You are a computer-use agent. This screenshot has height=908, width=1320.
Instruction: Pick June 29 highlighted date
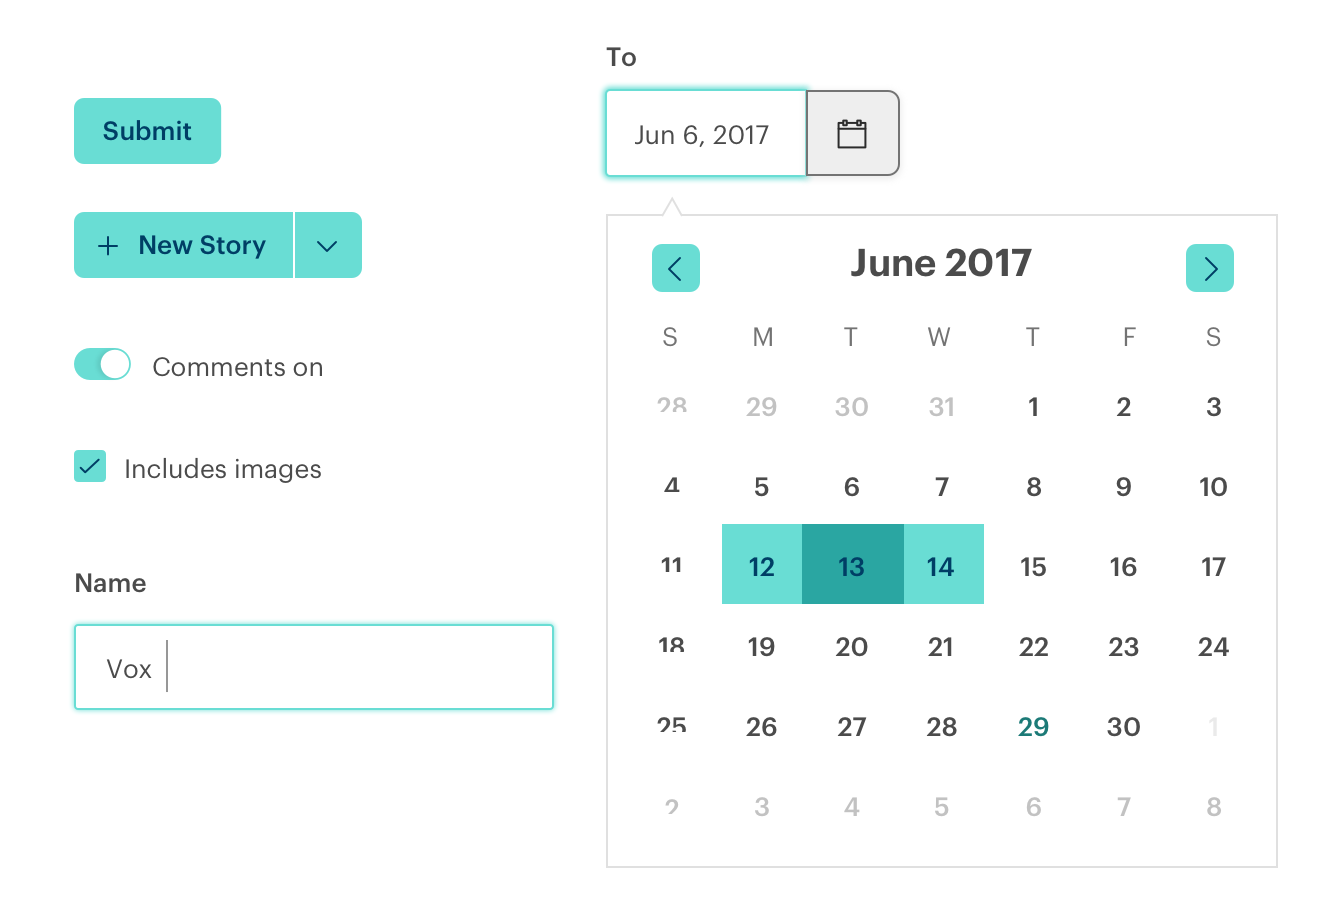tap(1033, 727)
